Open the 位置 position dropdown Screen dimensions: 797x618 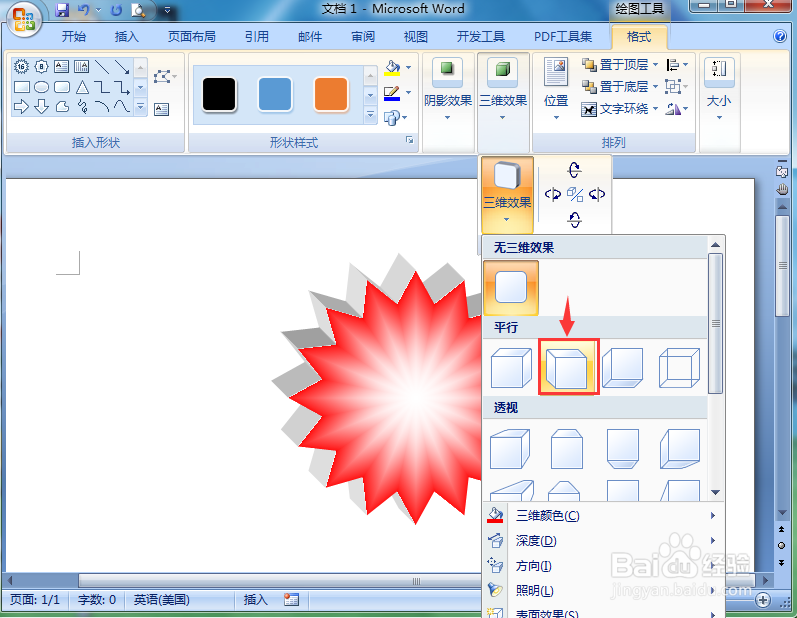click(556, 89)
